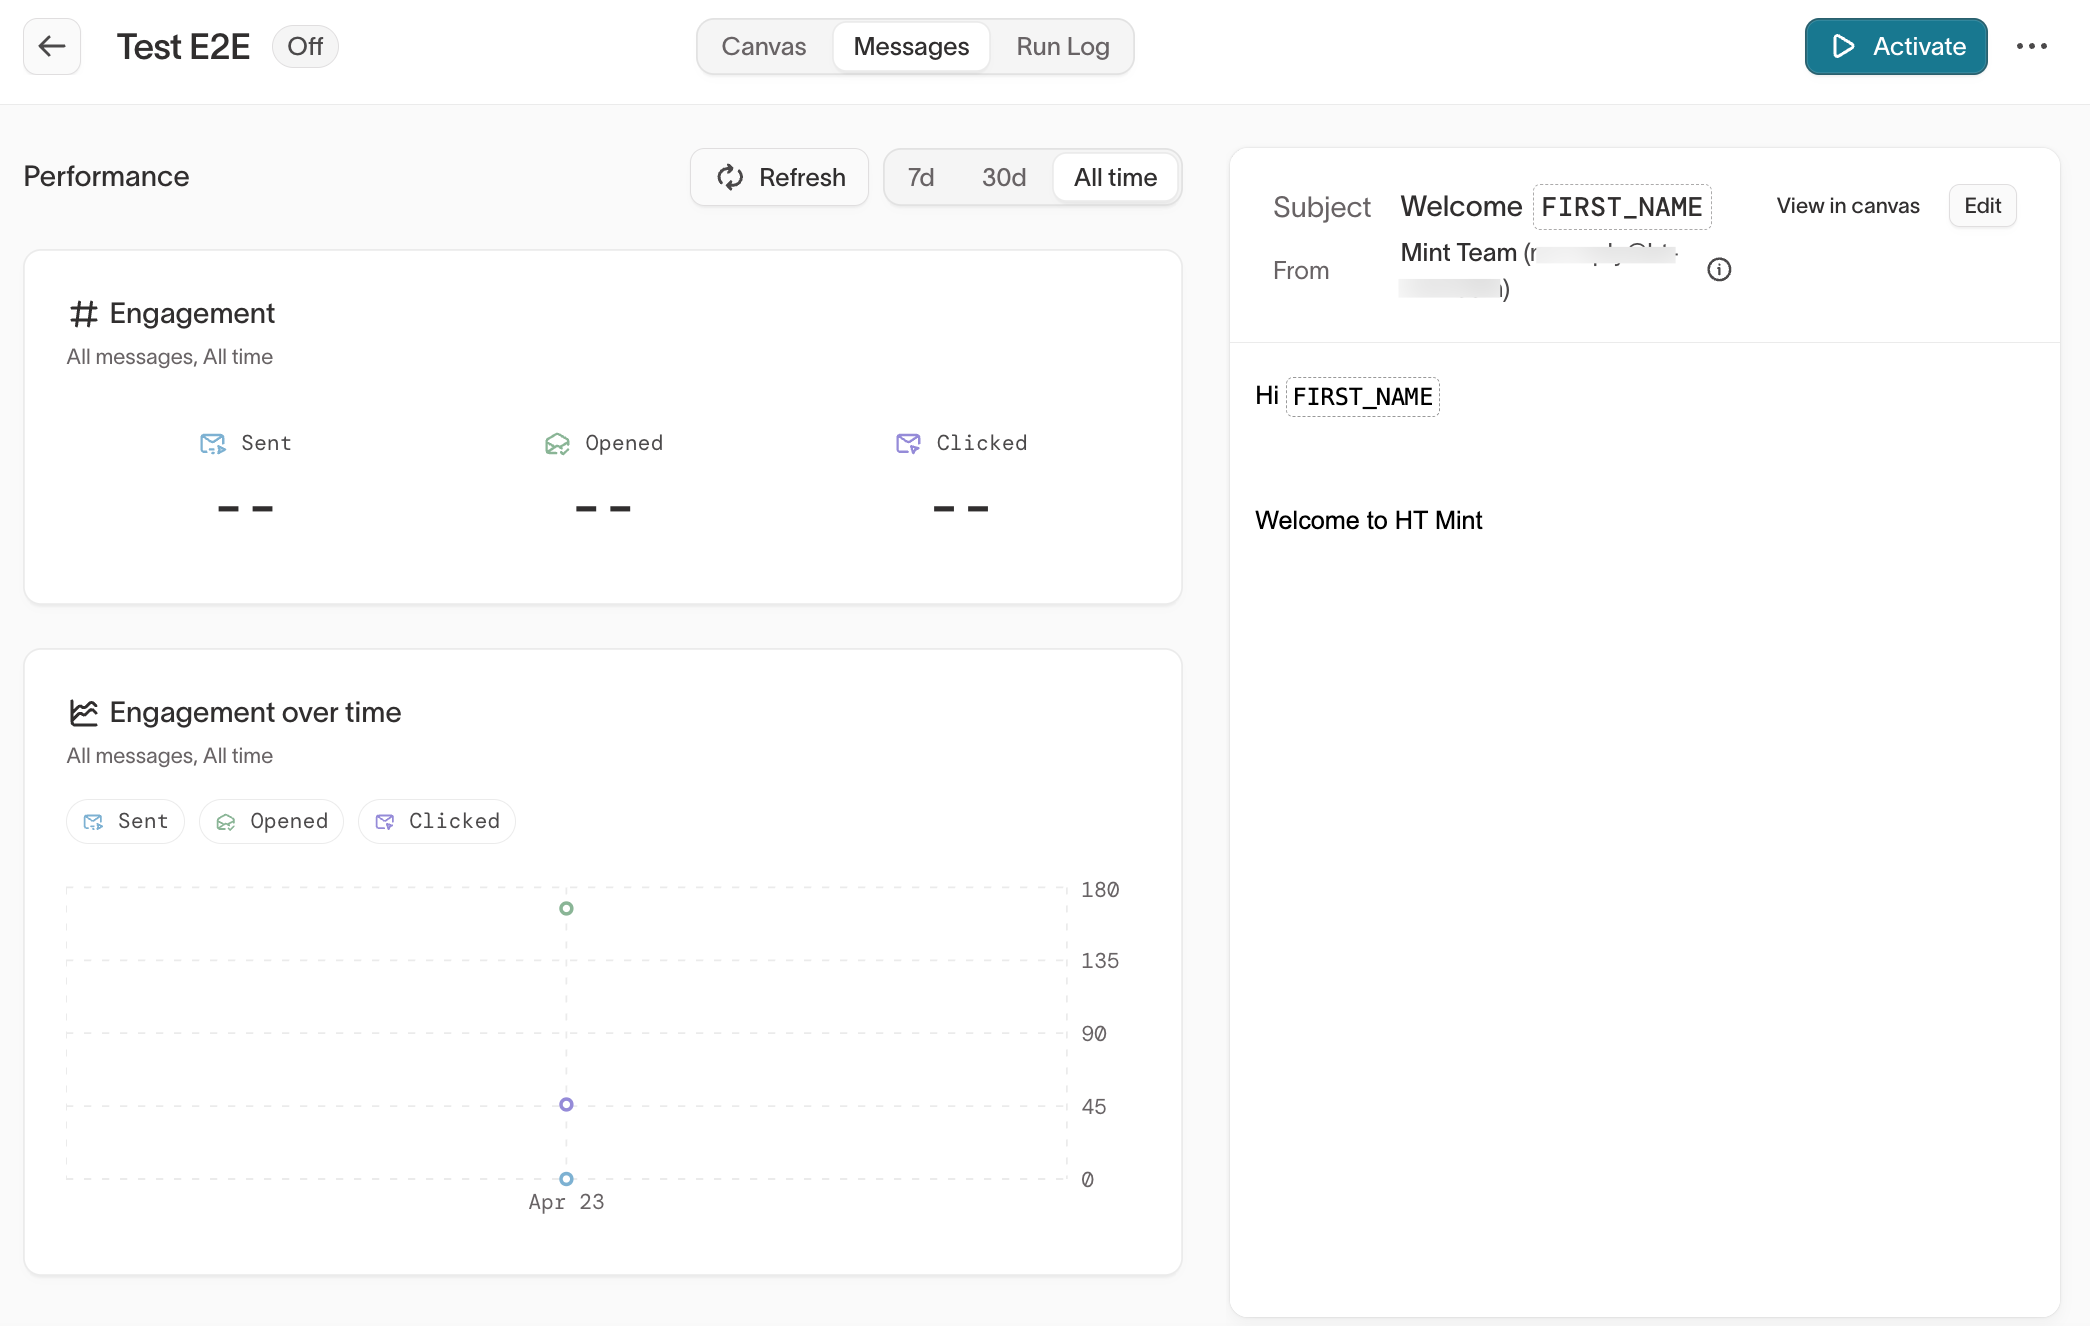2090x1326 pixels.
Task: Click the green Opened data point on chart
Action: coord(566,908)
